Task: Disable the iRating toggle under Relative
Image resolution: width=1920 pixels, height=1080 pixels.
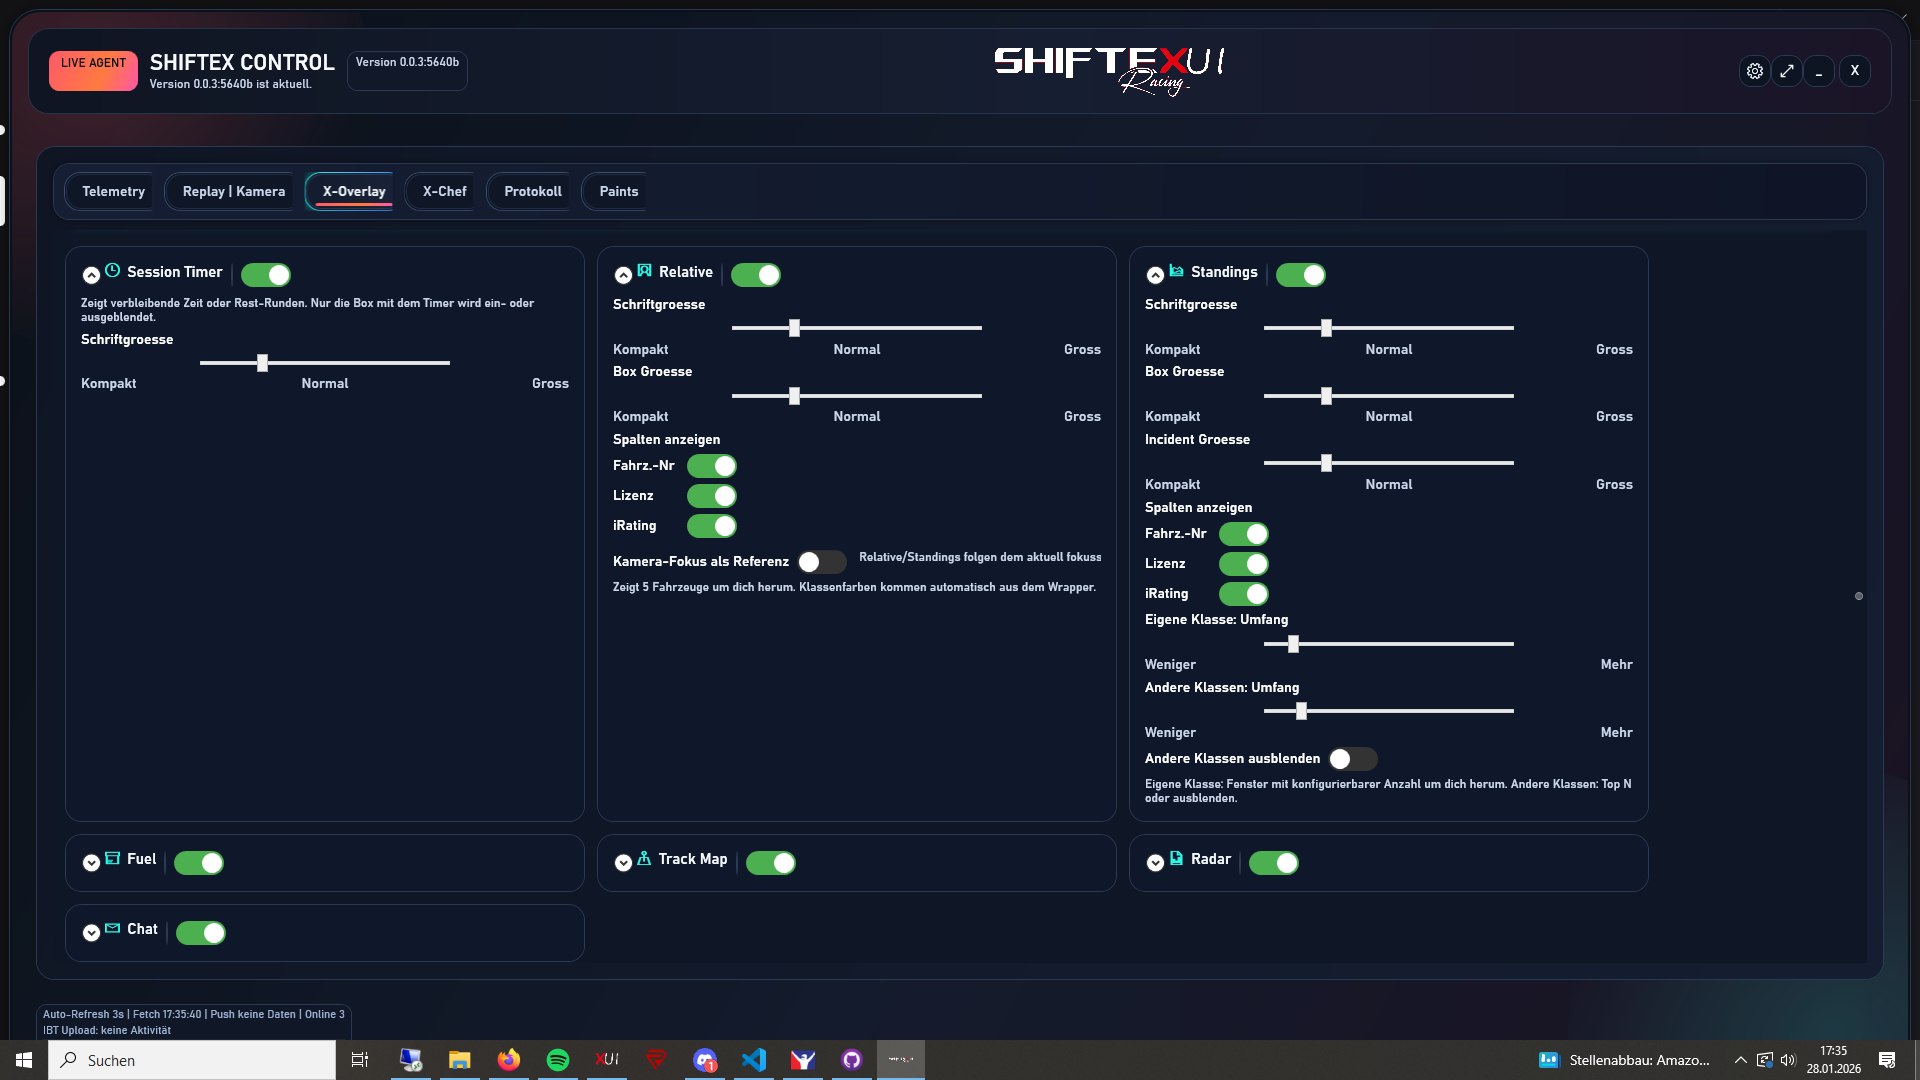Action: pos(712,526)
